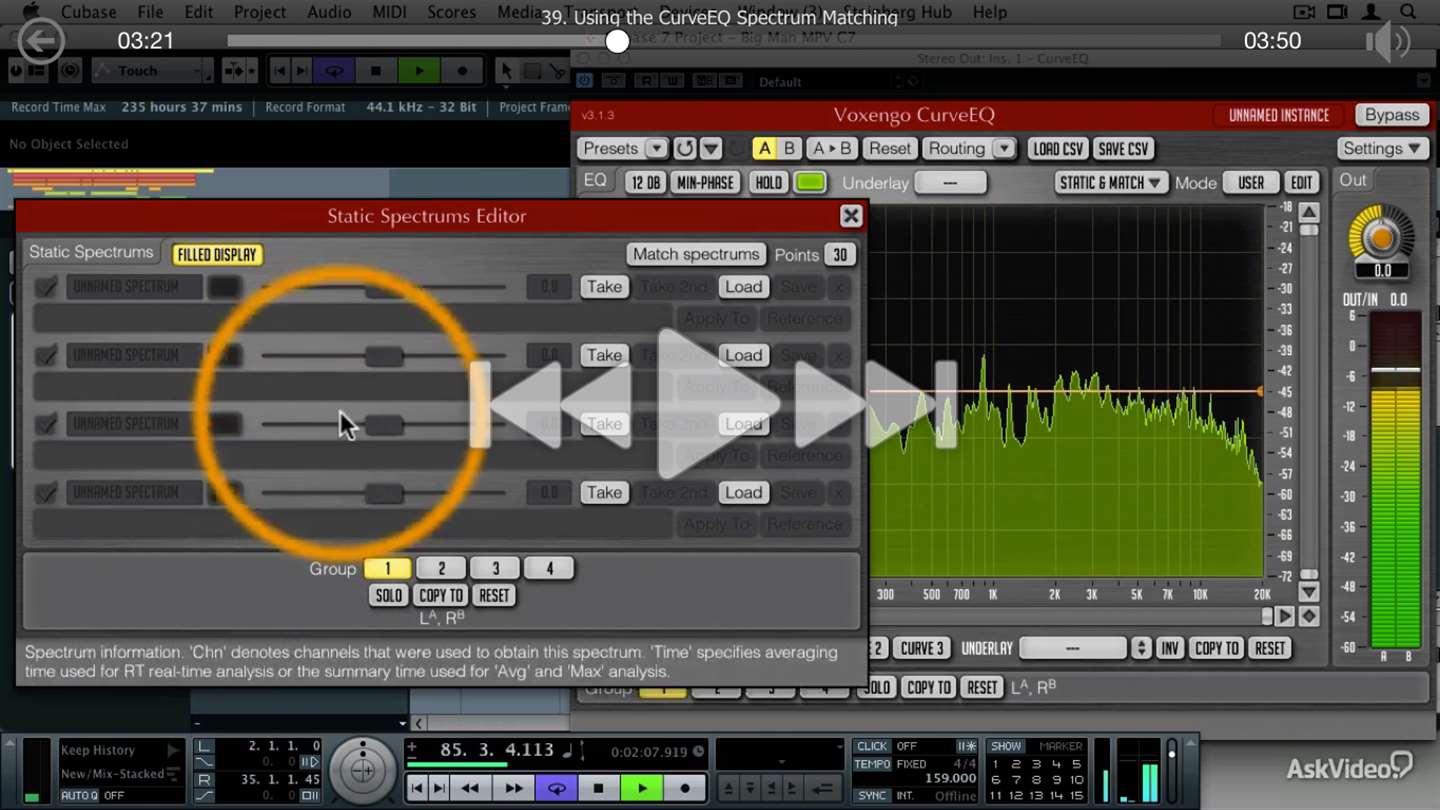Click the green Play button in the Transport panel
This screenshot has width=1440, height=810.
[x=642, y=788]
